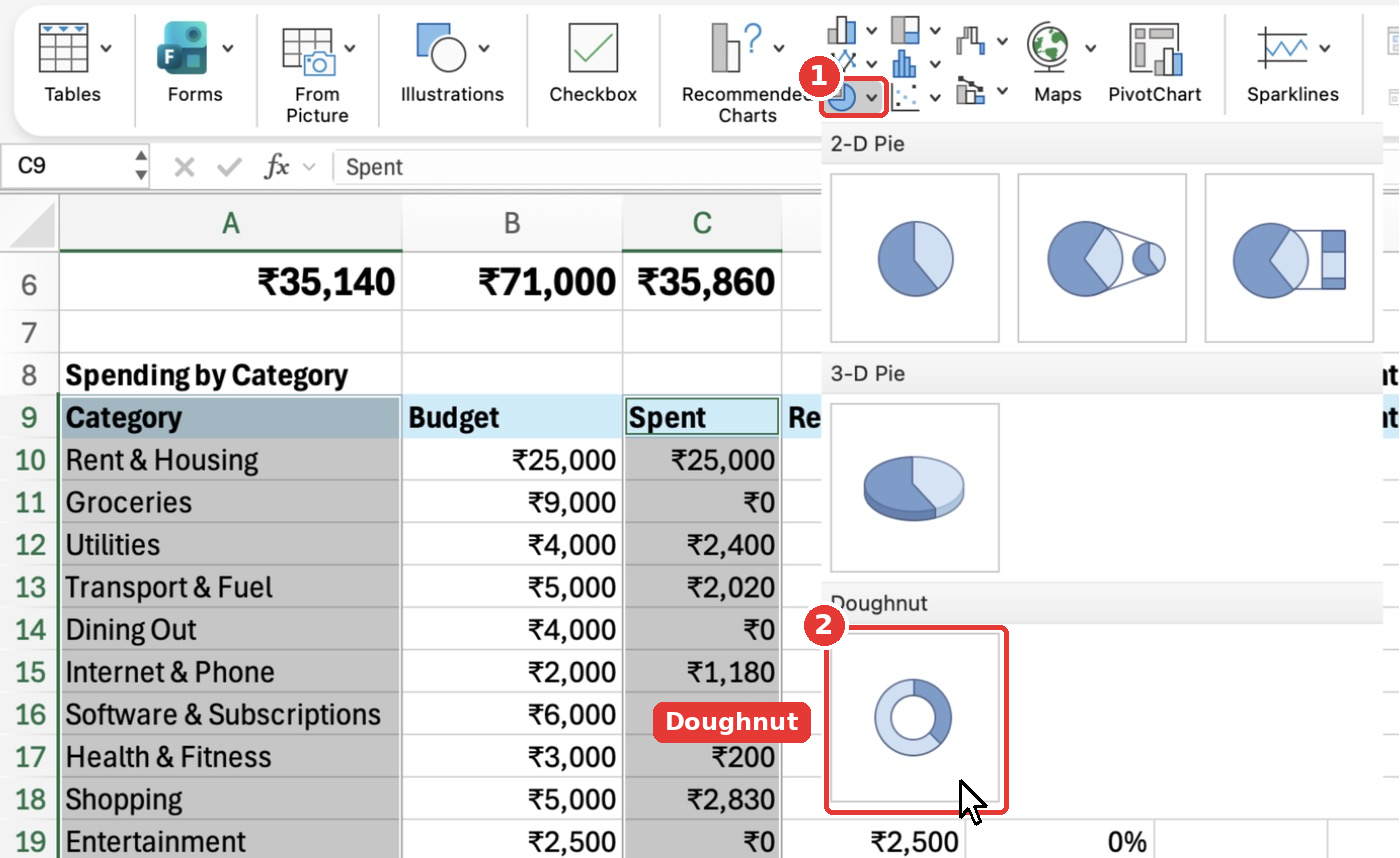Click the Tables ribbon icon
The height and width of the screenshot is (858, 1400).
pyautogui.click(x=65, y=47)
